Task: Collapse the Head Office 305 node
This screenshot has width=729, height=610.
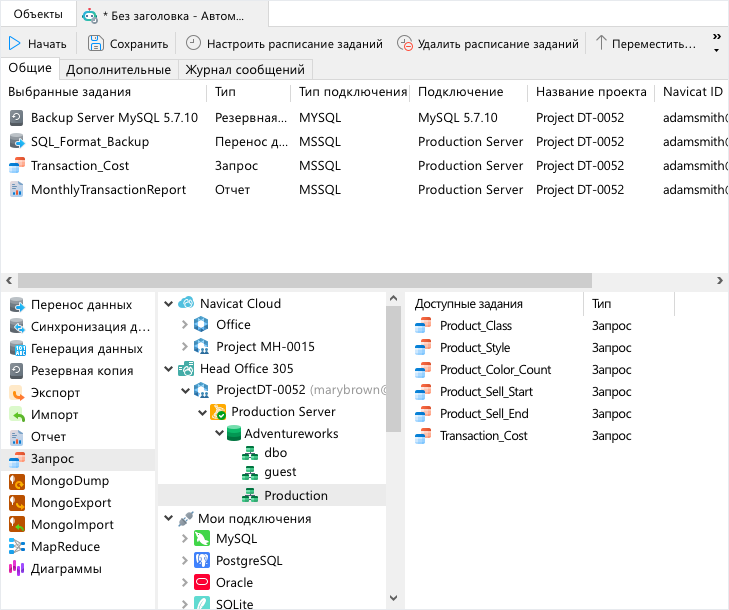Action: (169, 369)
